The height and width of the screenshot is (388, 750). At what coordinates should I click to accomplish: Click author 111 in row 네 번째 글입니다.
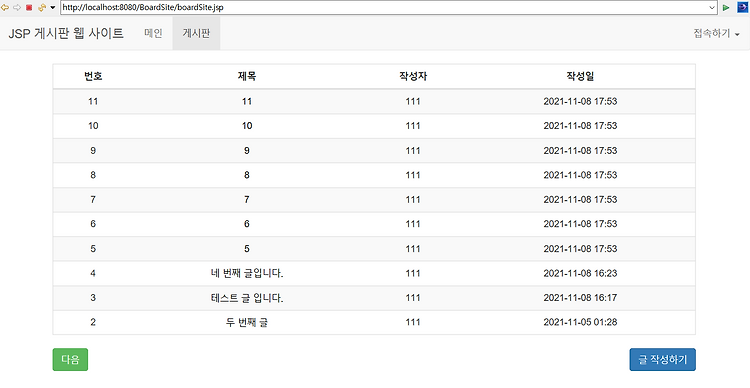click(x=413, y=273)
